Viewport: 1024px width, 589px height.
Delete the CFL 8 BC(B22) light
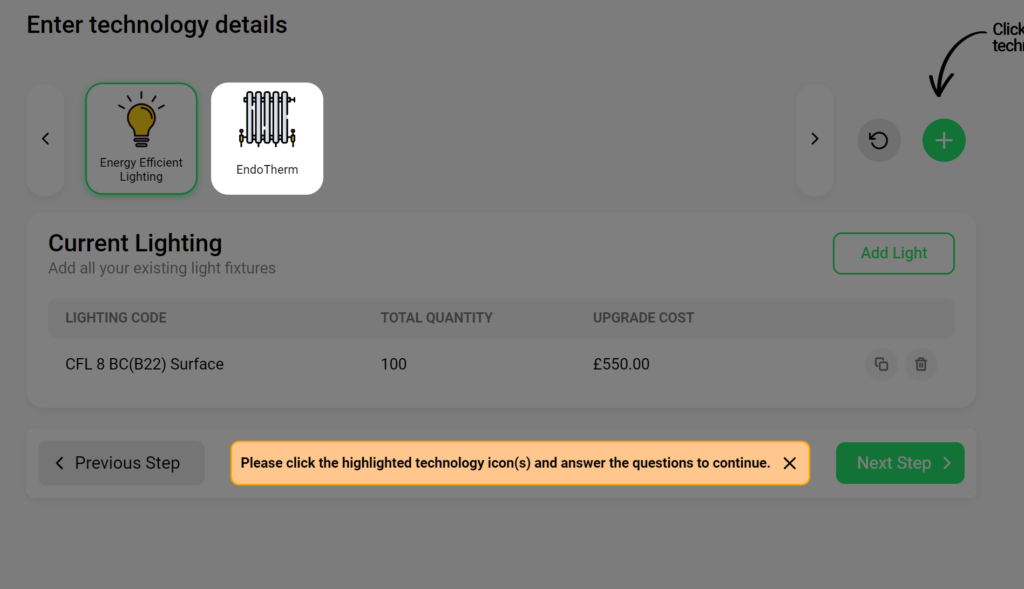click(921, 364)
